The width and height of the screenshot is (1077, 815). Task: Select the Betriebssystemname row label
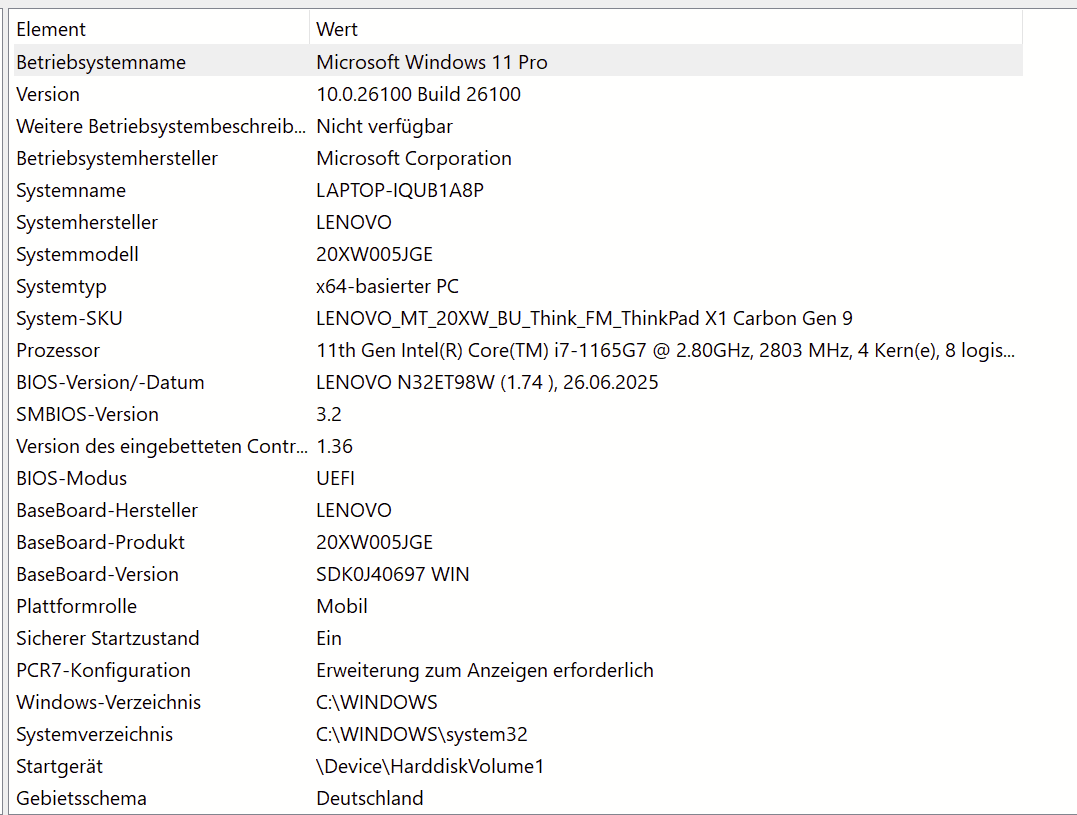pyautogui.click(x=101, y=62)
